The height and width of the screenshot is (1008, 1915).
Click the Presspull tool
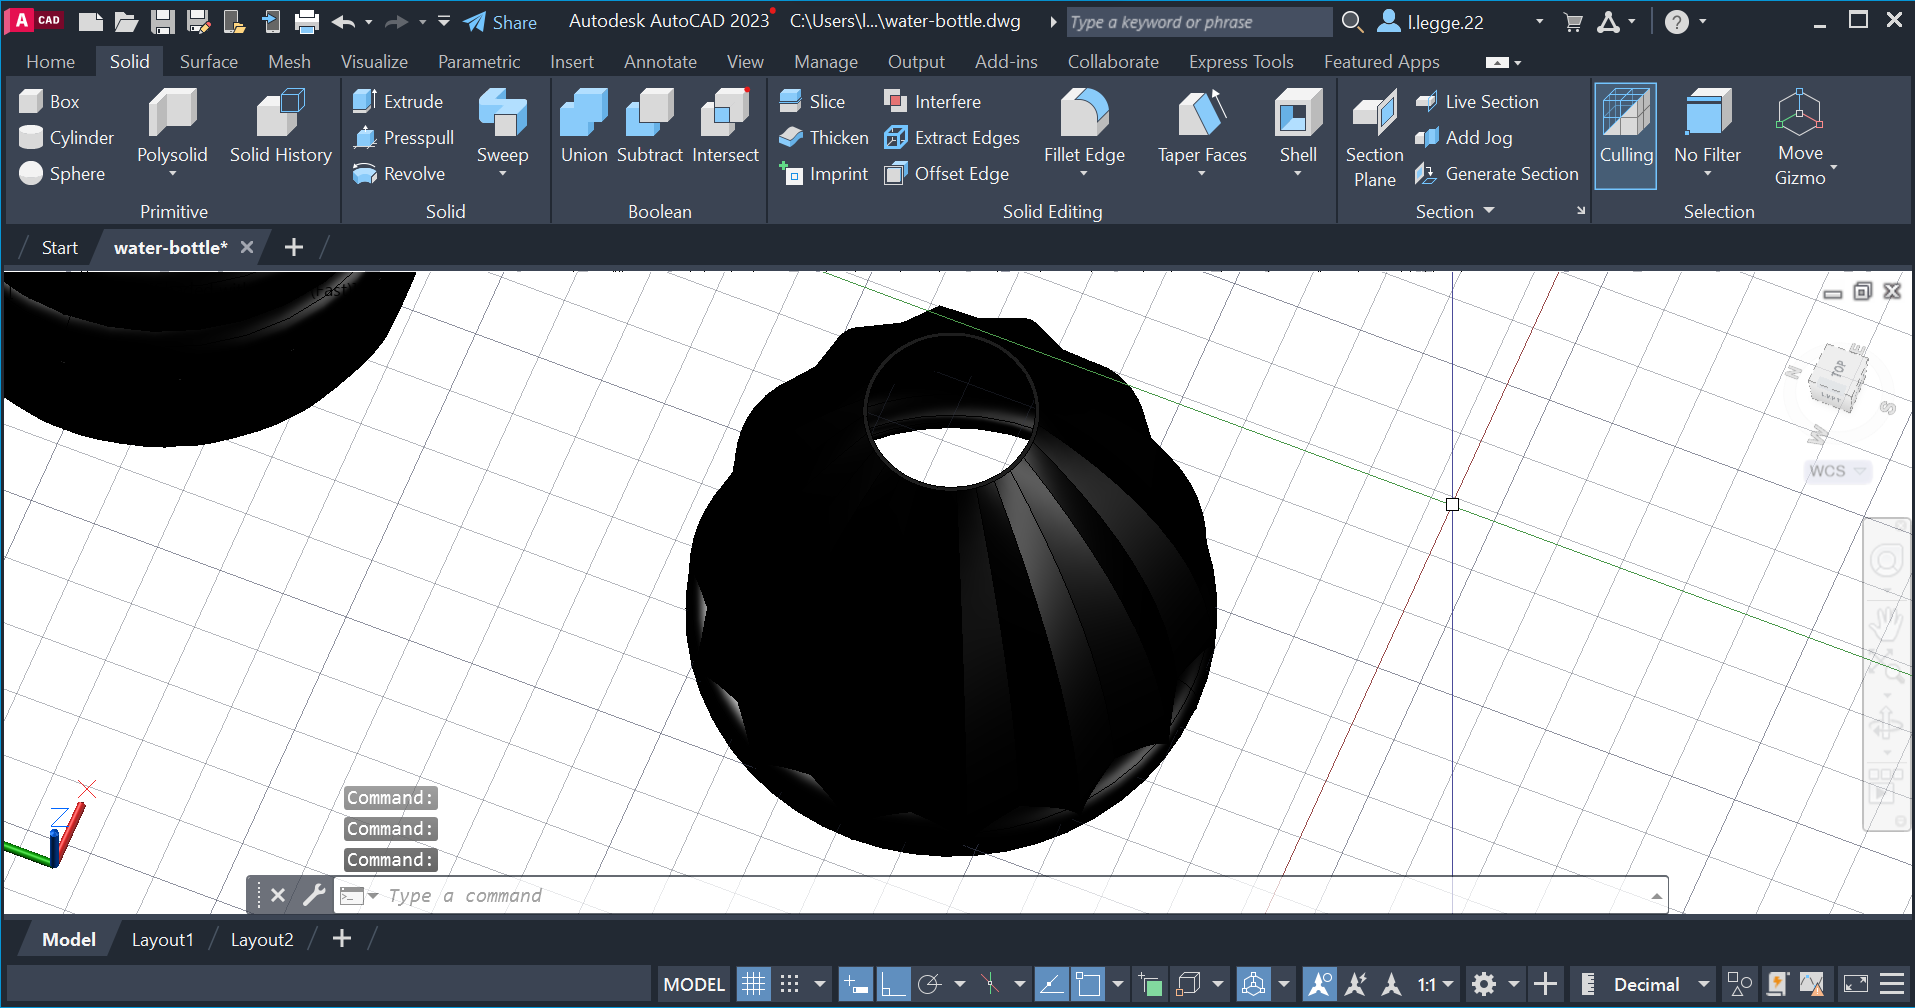404,137
